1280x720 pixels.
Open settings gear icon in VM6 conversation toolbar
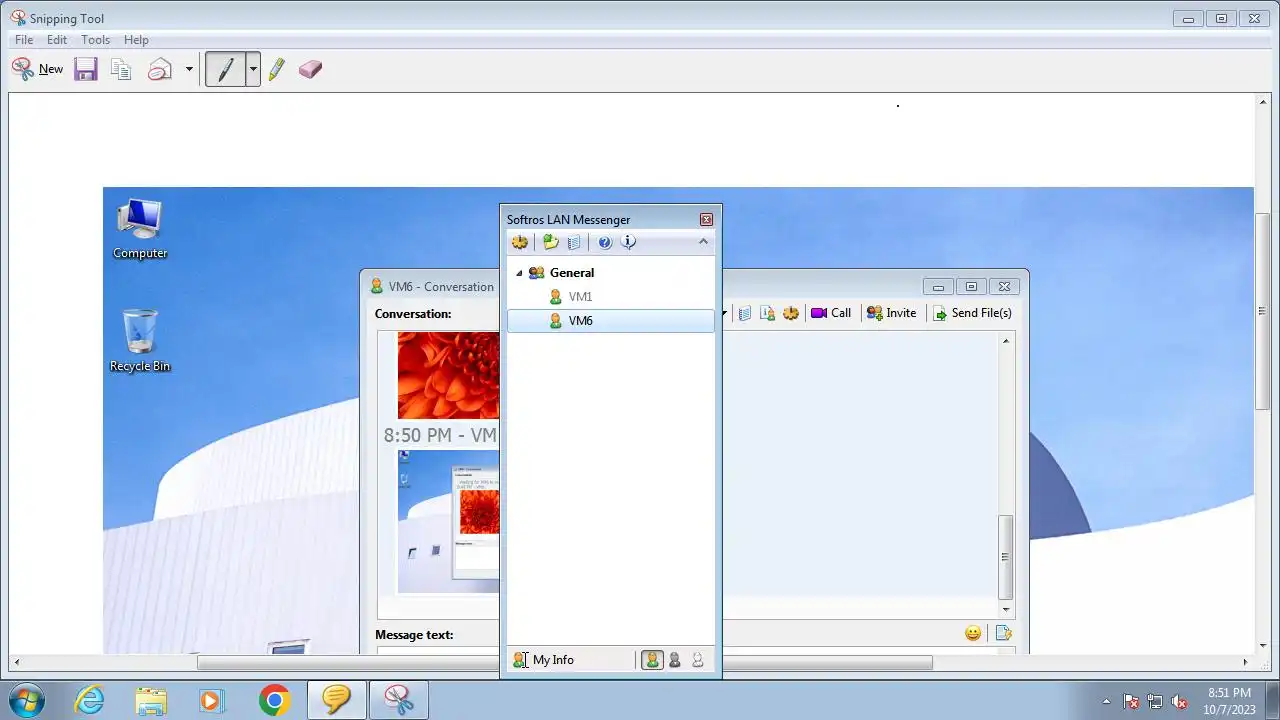click(x=791, y=313)
